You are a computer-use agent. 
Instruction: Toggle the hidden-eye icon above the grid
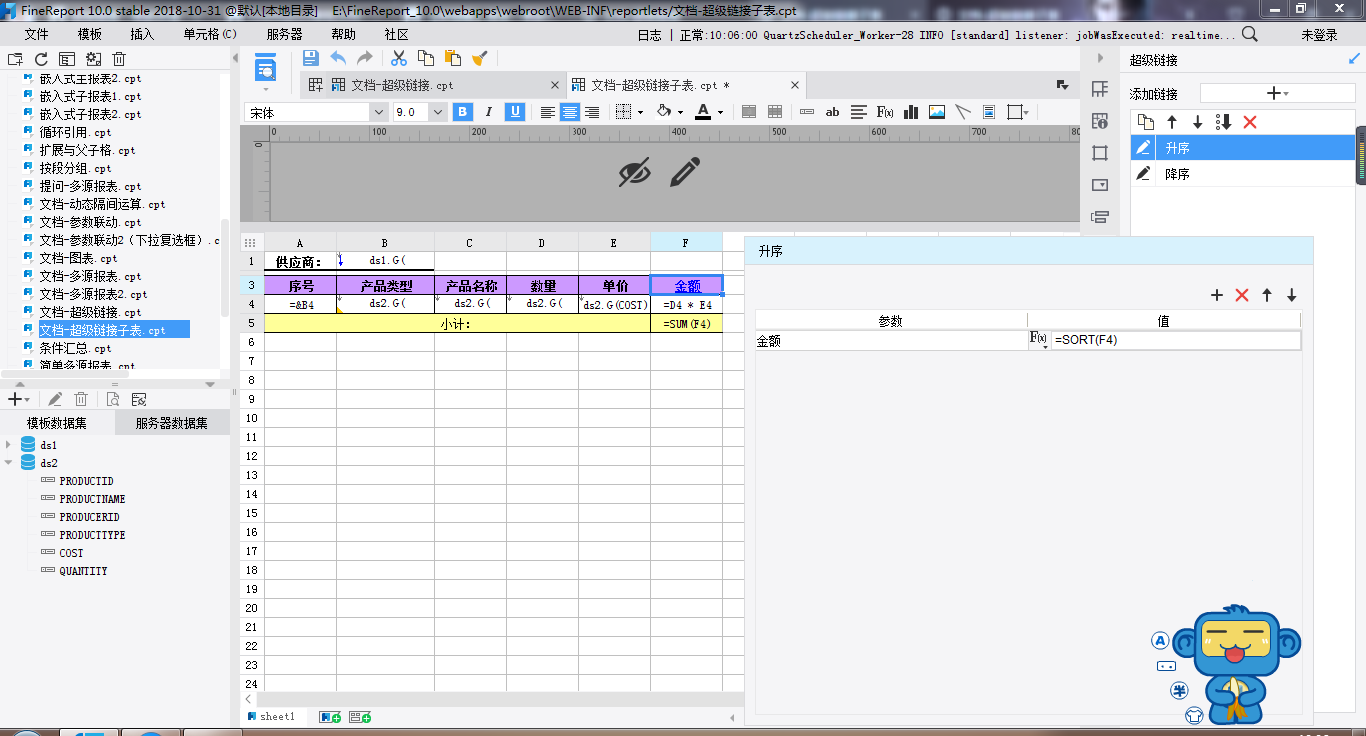pos(634,172)
